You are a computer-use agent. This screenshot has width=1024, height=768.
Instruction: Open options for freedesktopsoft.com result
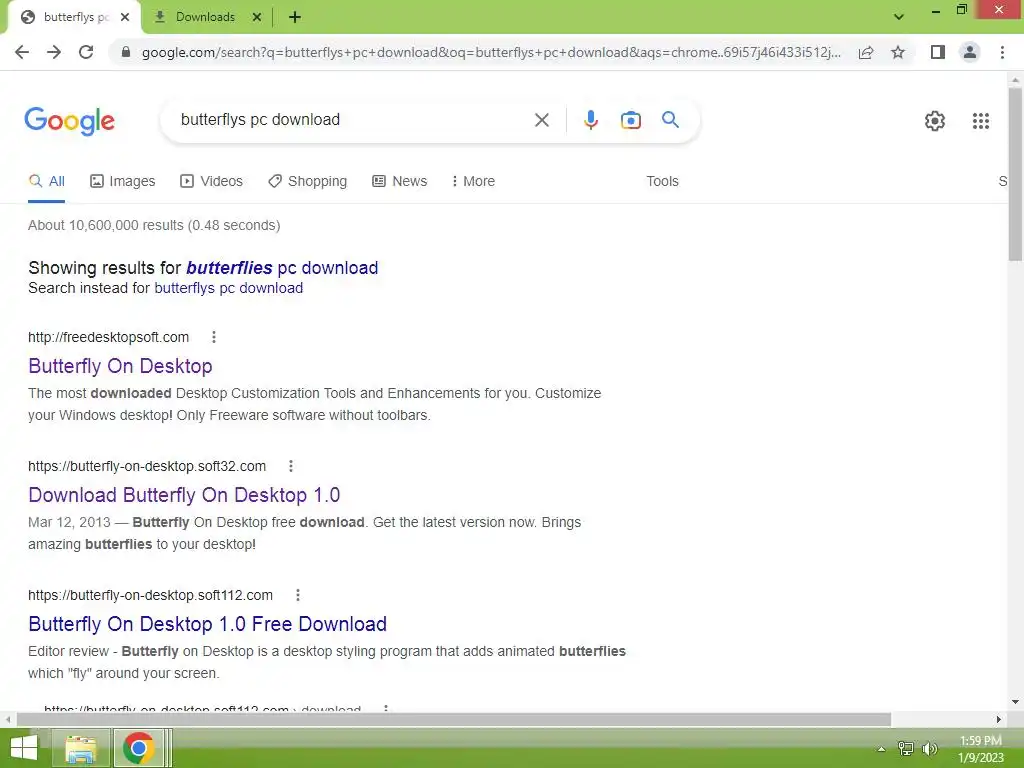pyautogui.click(x=214, y=337)
